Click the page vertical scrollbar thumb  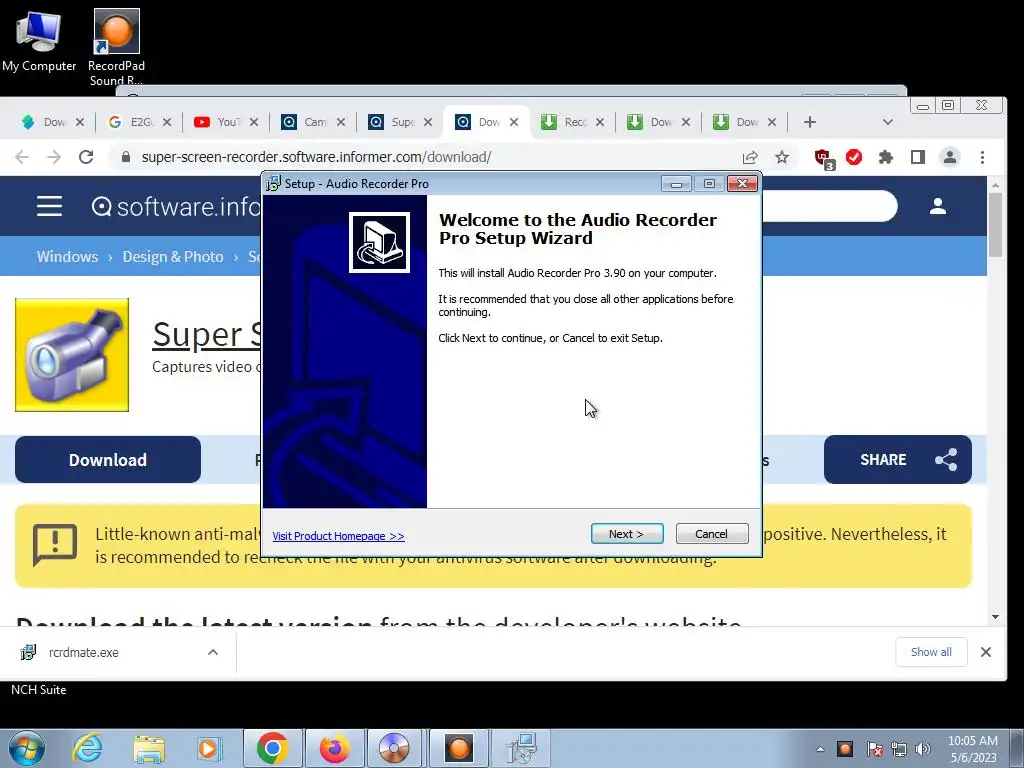point(995,225)
